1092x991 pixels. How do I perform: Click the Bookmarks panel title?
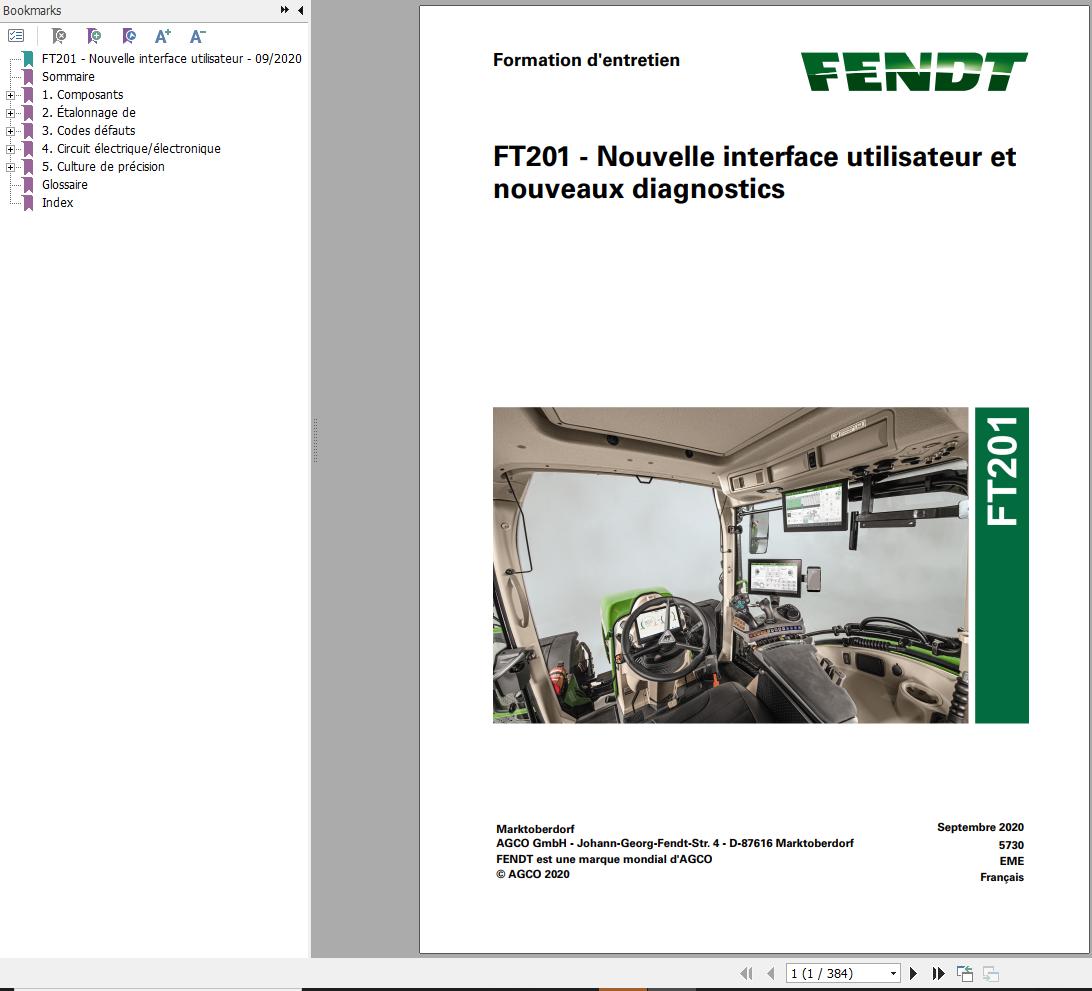(x=32, y=10)
